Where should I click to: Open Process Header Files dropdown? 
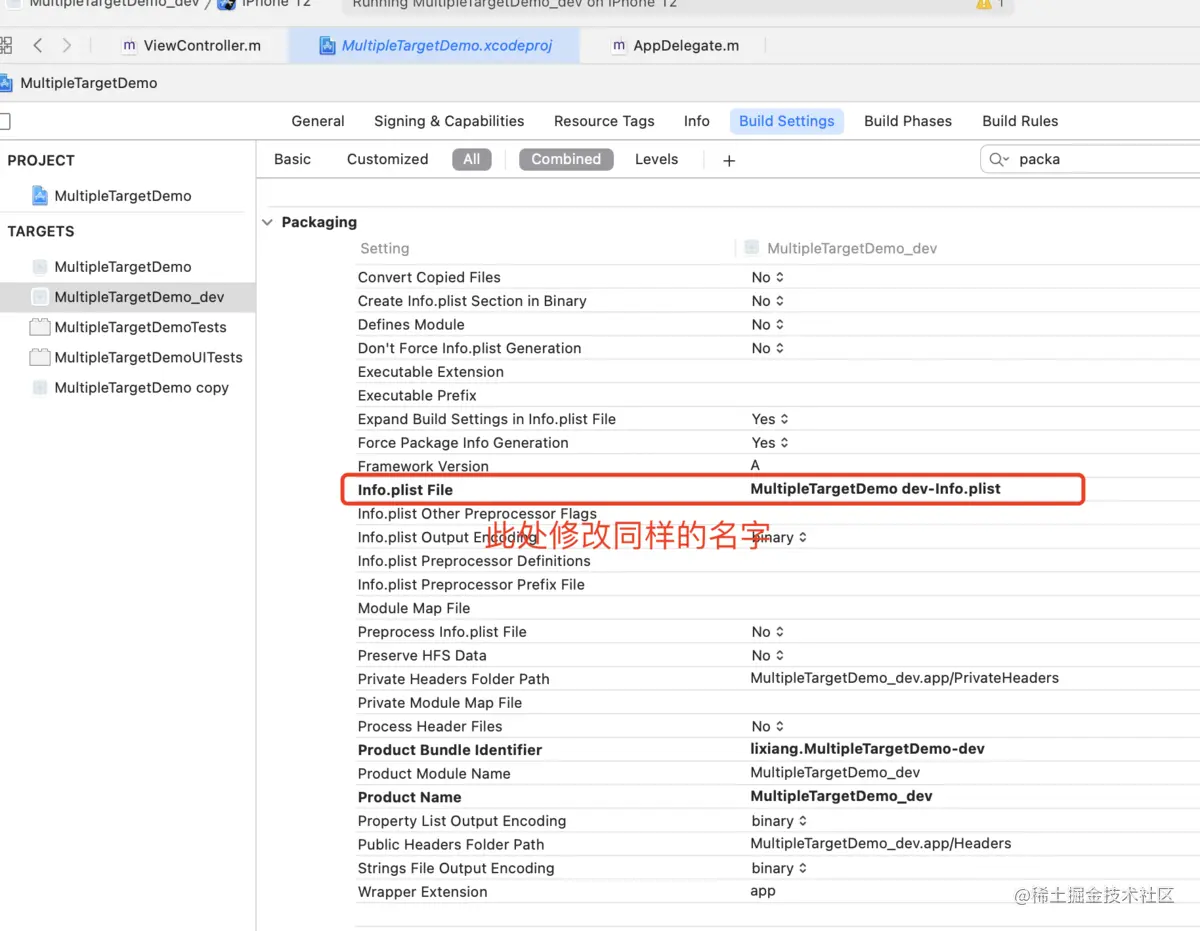pyautogui.click(x=768, y=726)
